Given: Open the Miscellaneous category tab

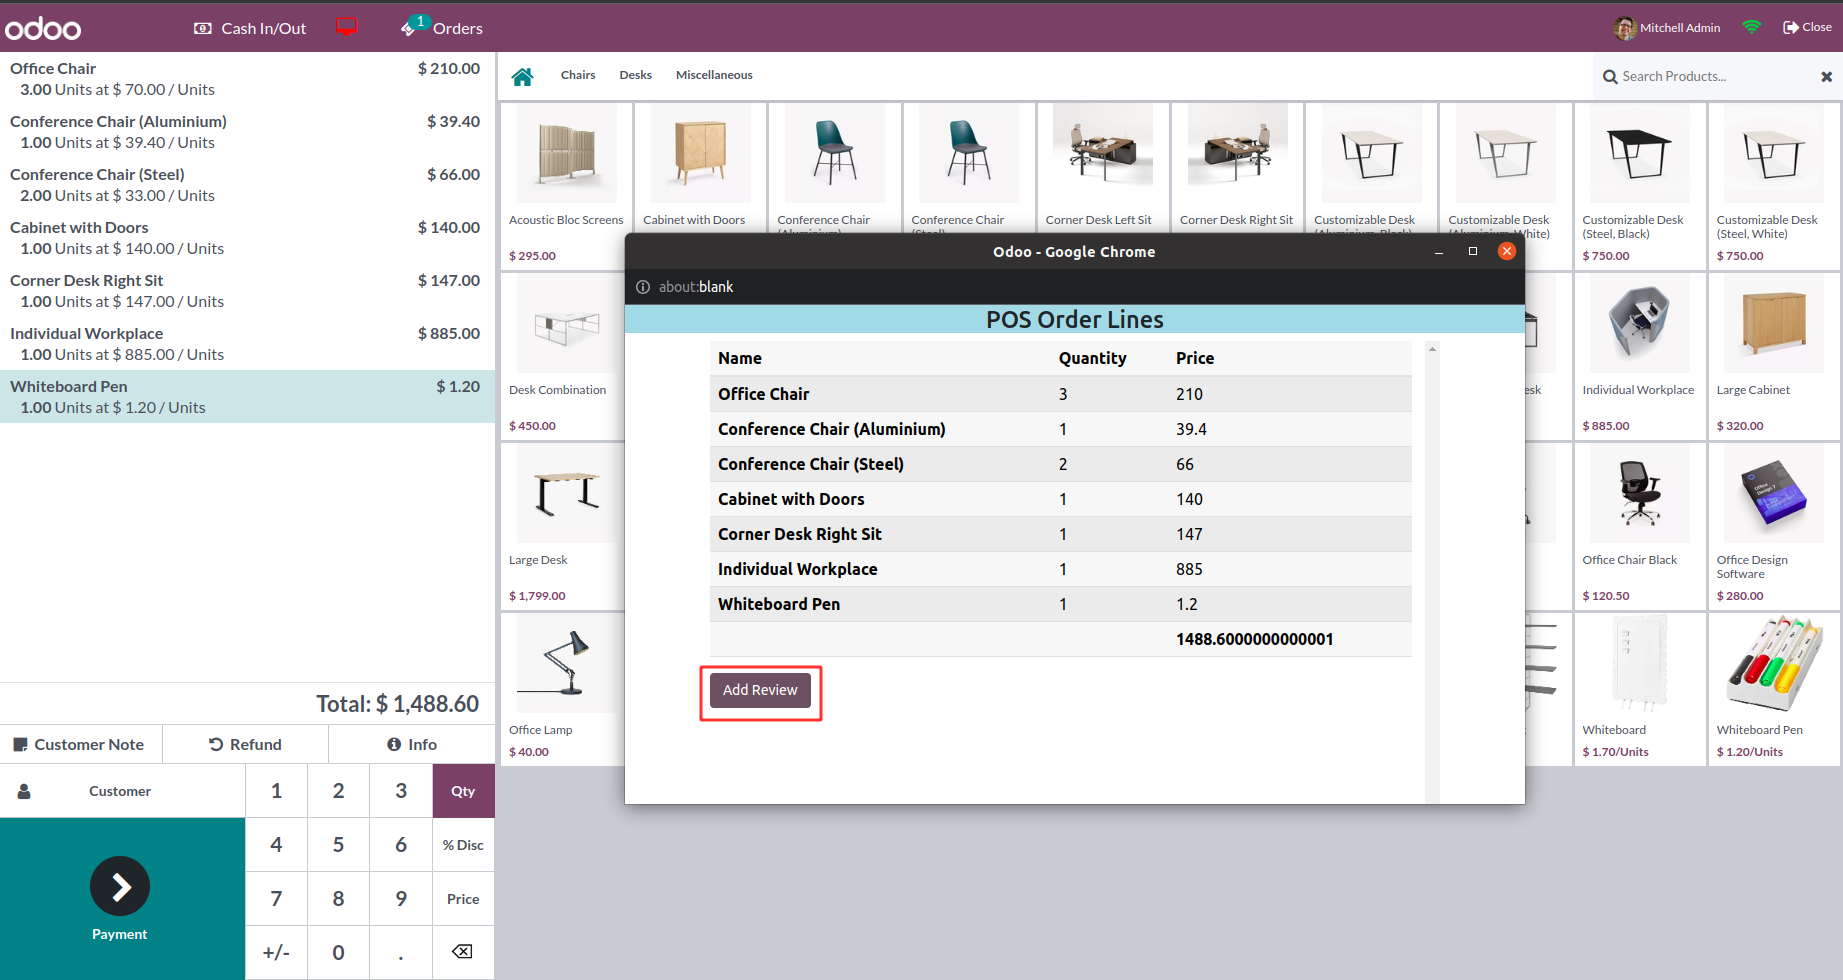Looking at the screenshot, I should point(713,75).
